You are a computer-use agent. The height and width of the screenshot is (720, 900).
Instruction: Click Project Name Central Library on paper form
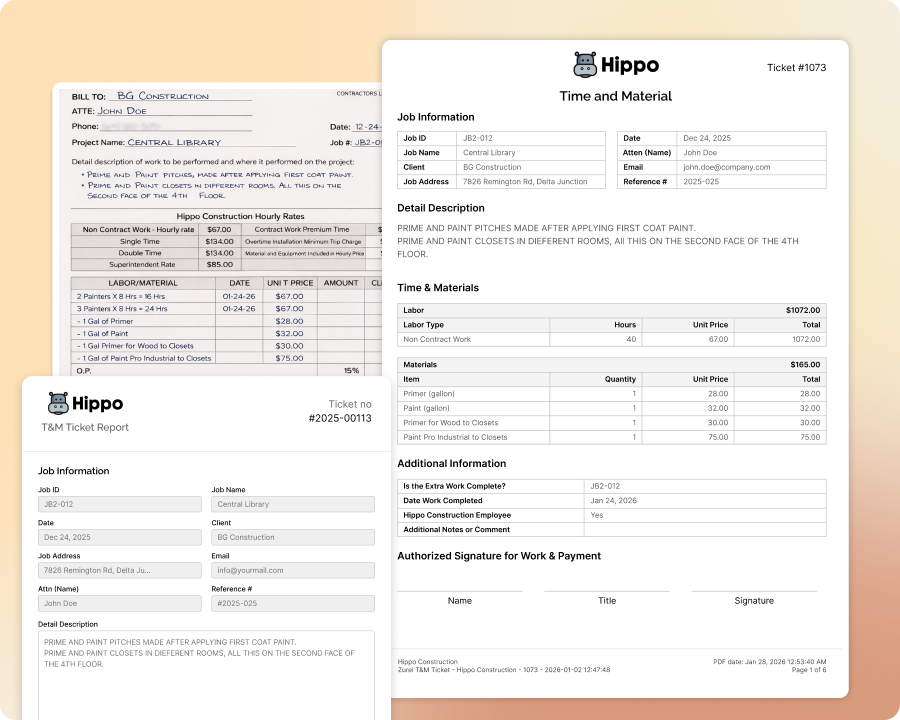[x=174, y=142]
